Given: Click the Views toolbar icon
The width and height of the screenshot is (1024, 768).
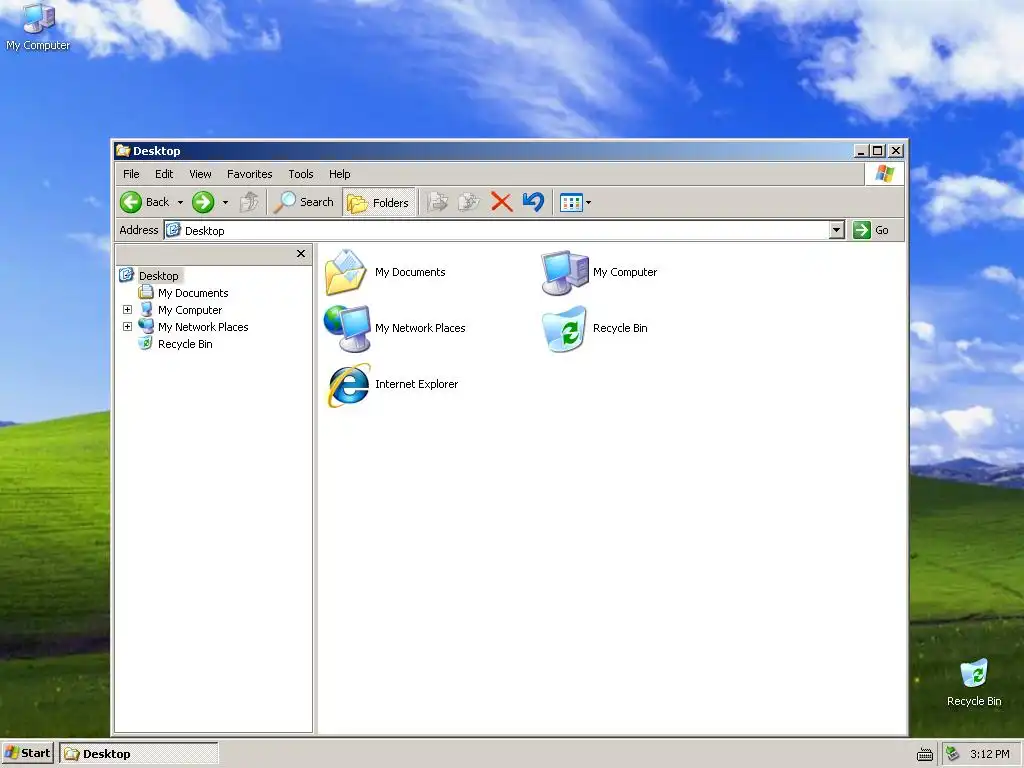Looking at the screenshot, I should [571, 203].
